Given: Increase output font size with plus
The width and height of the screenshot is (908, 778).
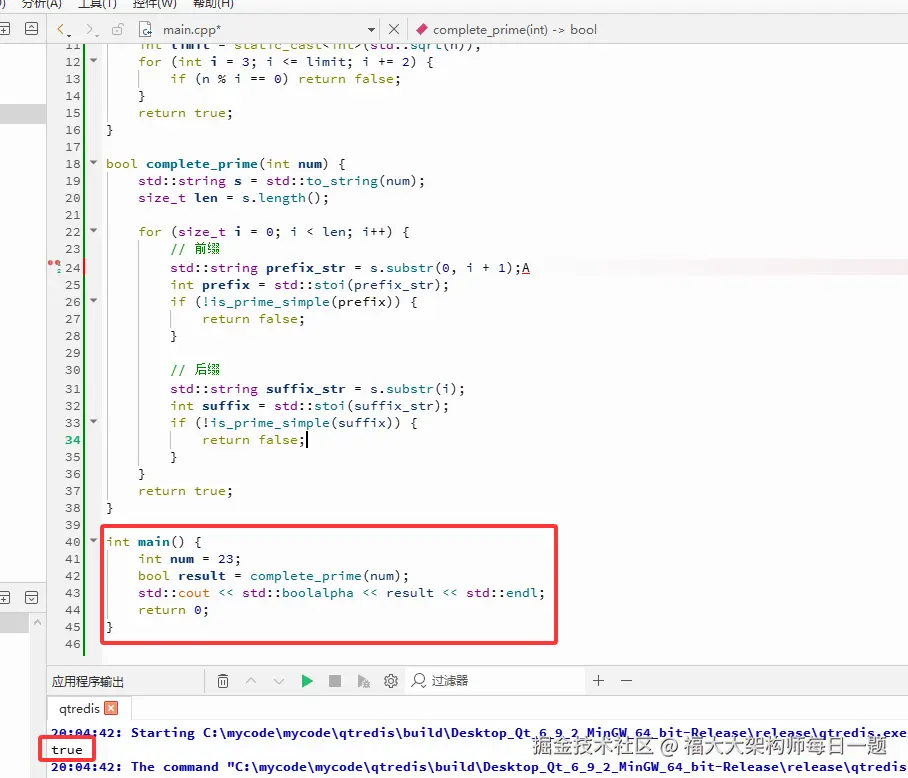Looking at the screenshot, I should point(599,681).
